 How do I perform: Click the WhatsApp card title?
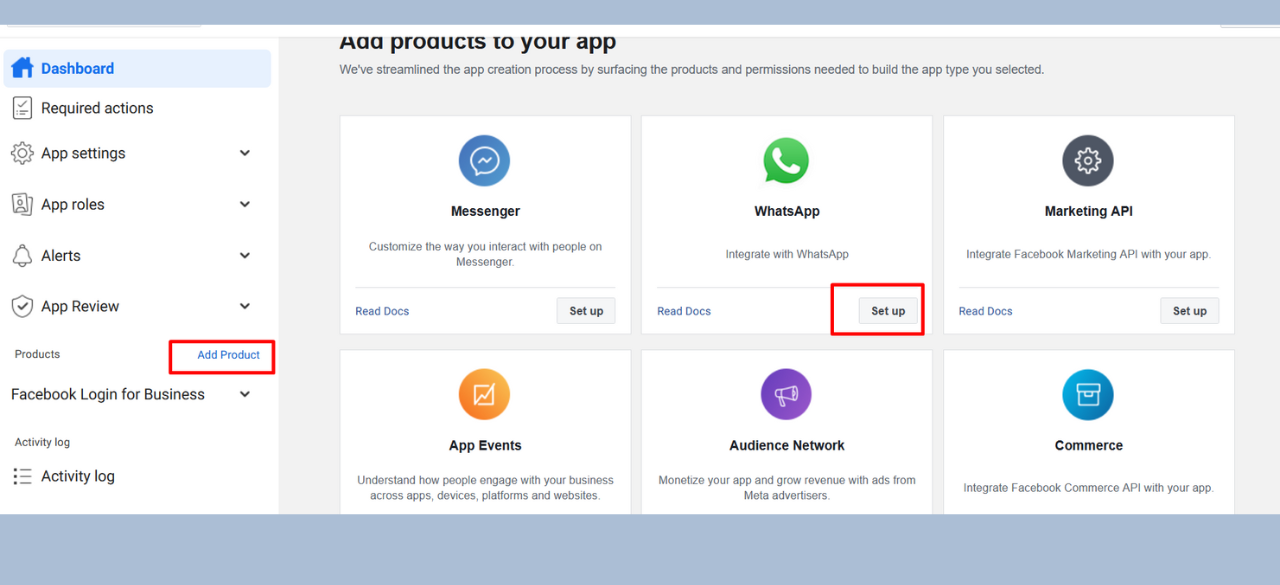(787, 211)
